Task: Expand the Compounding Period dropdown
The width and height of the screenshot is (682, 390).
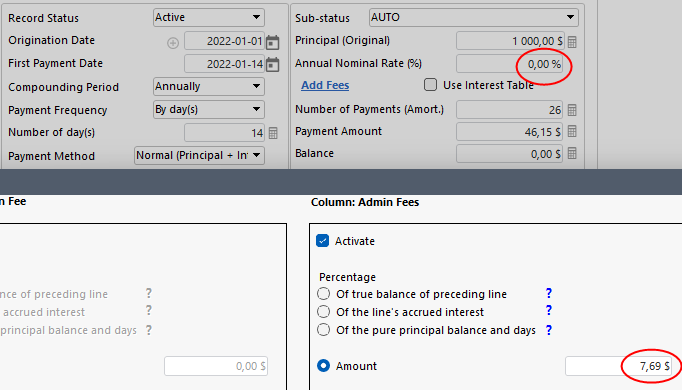Action: 209,86
